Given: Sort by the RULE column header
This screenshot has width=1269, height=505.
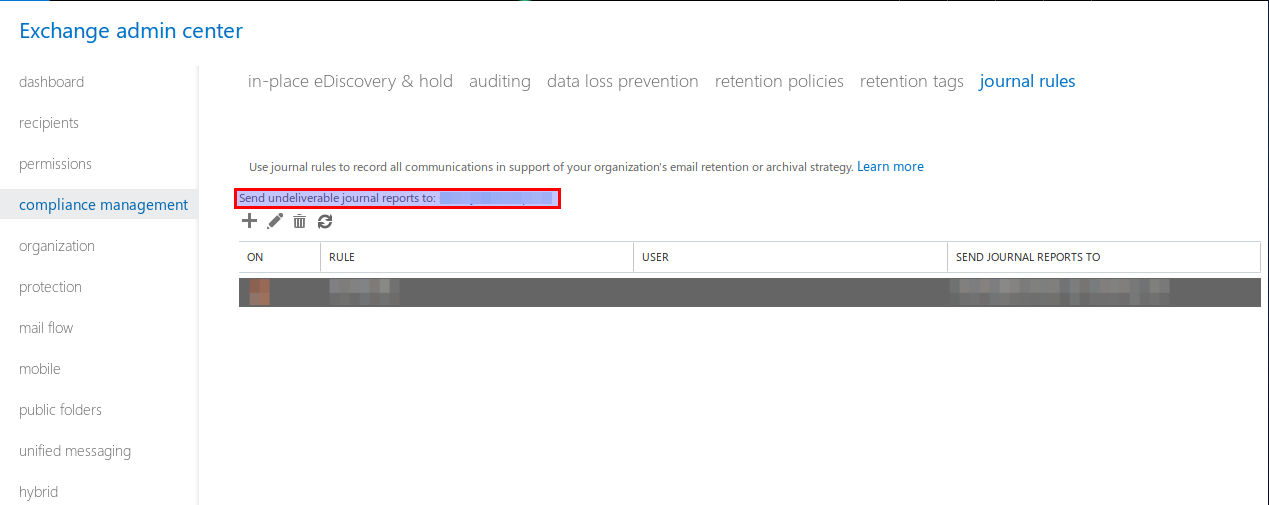Looking at the screenshot, I should (x=478, y=257).
